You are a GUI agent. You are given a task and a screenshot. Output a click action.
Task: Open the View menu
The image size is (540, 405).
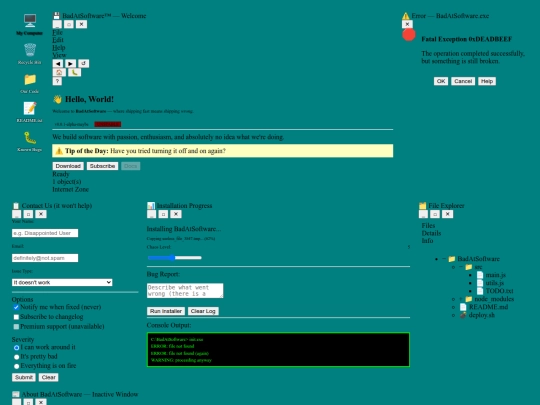[x=59, y=55]
